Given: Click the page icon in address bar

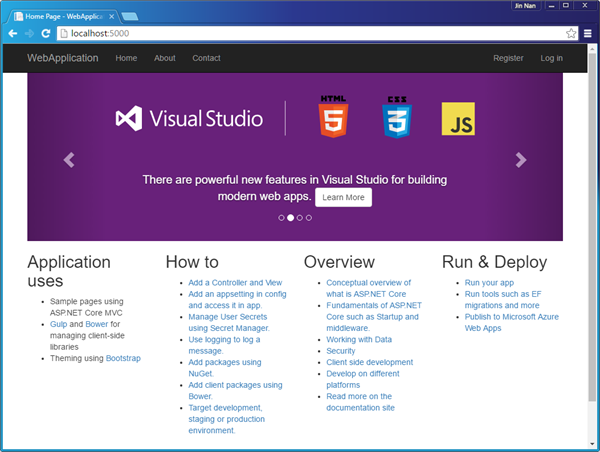Looking at the screenshot, I should (x=64, y=34).
